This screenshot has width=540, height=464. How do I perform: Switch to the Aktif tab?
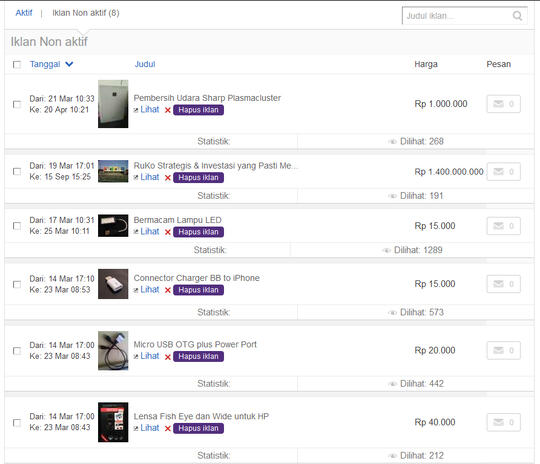(x=24, y=13)
